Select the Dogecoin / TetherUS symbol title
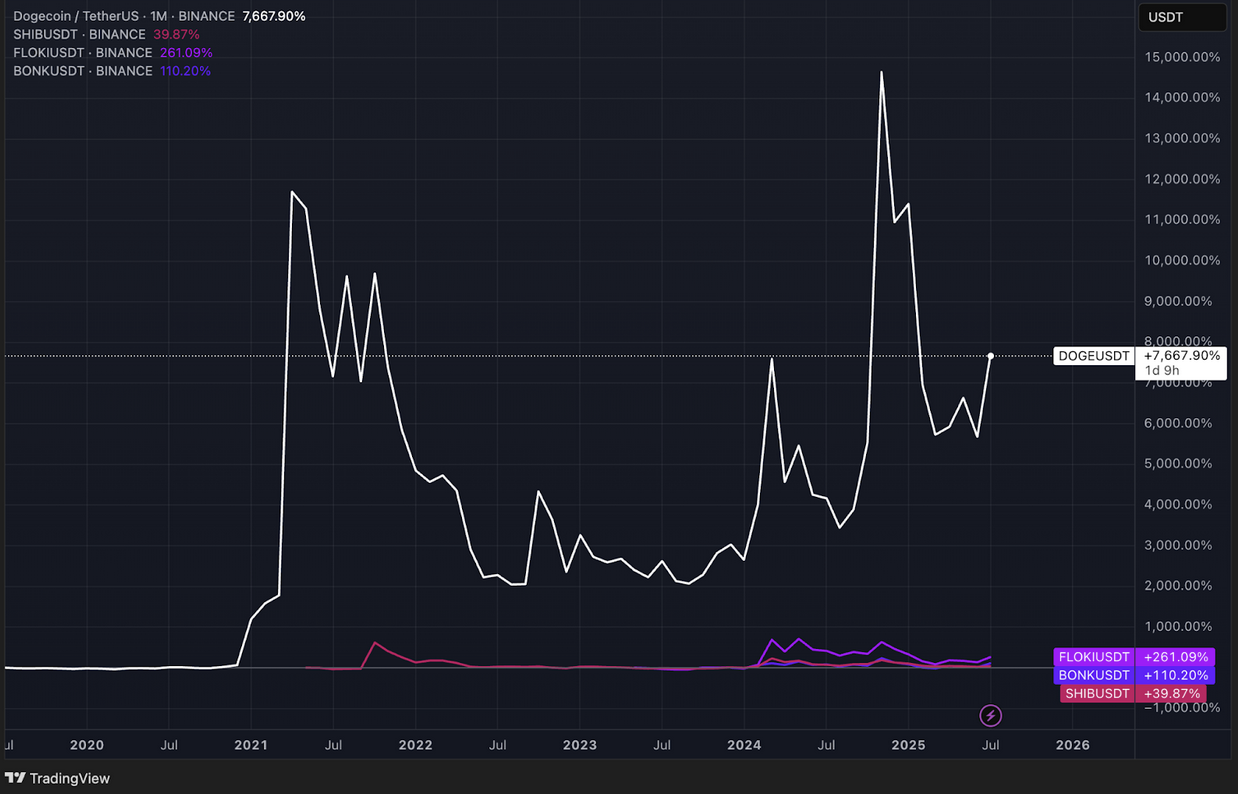Image resolution: width=1238 pixels, height=794 pixels. coord(124,16)
